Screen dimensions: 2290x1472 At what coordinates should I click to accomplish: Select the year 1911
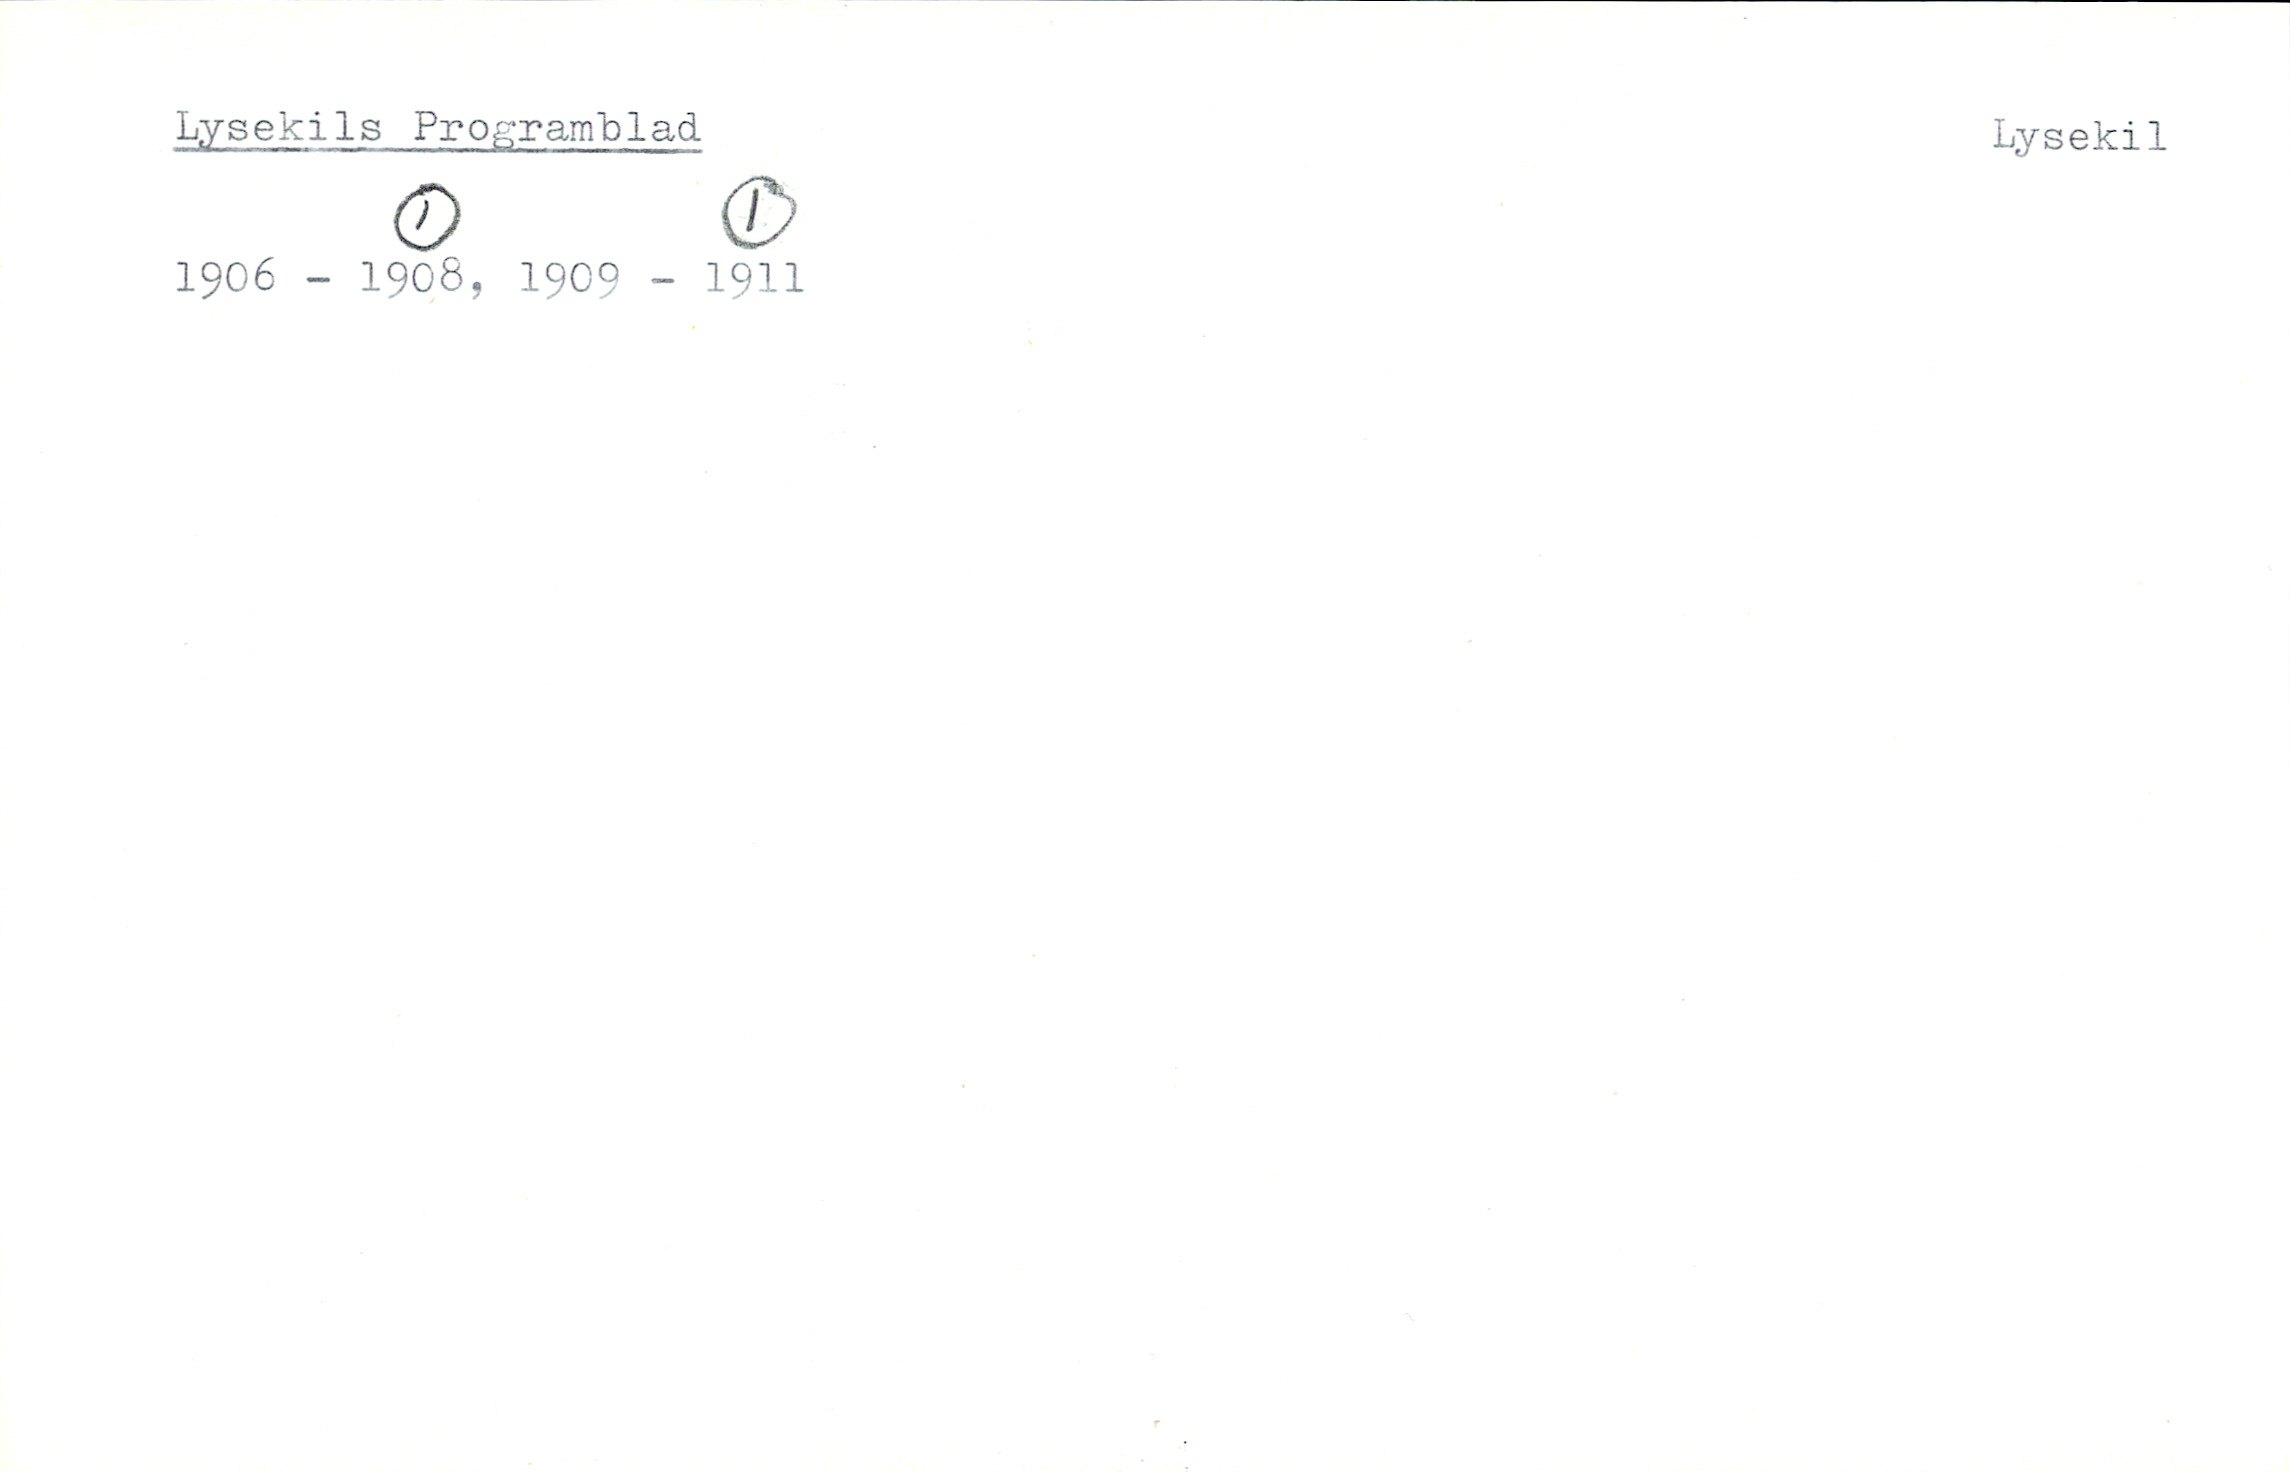coord(754,277)
